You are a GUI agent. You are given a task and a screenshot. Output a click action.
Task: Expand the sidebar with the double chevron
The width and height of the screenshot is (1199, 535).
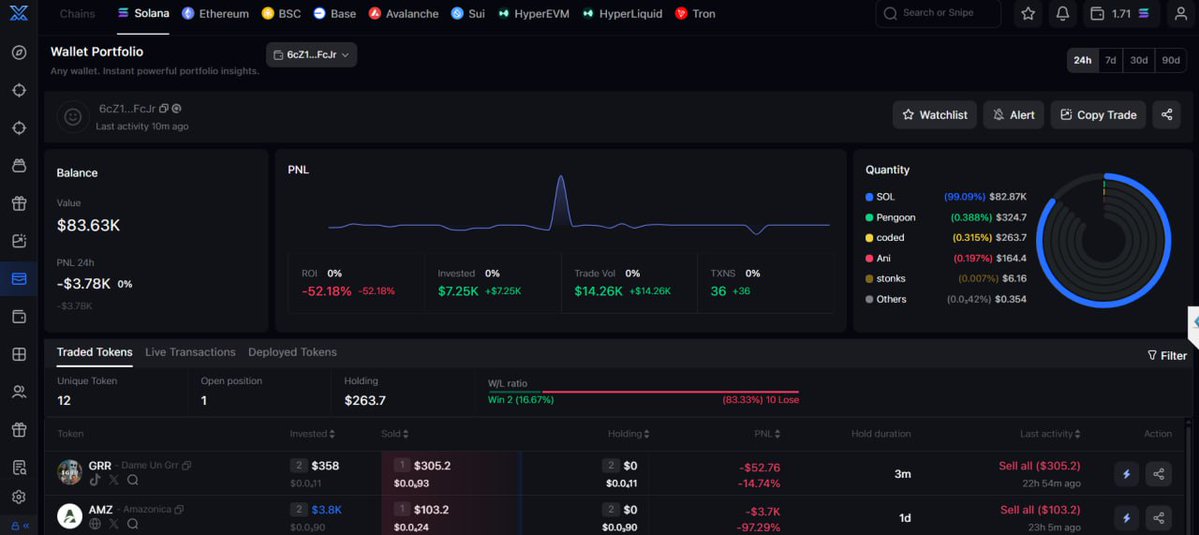(x=27, y=526)
